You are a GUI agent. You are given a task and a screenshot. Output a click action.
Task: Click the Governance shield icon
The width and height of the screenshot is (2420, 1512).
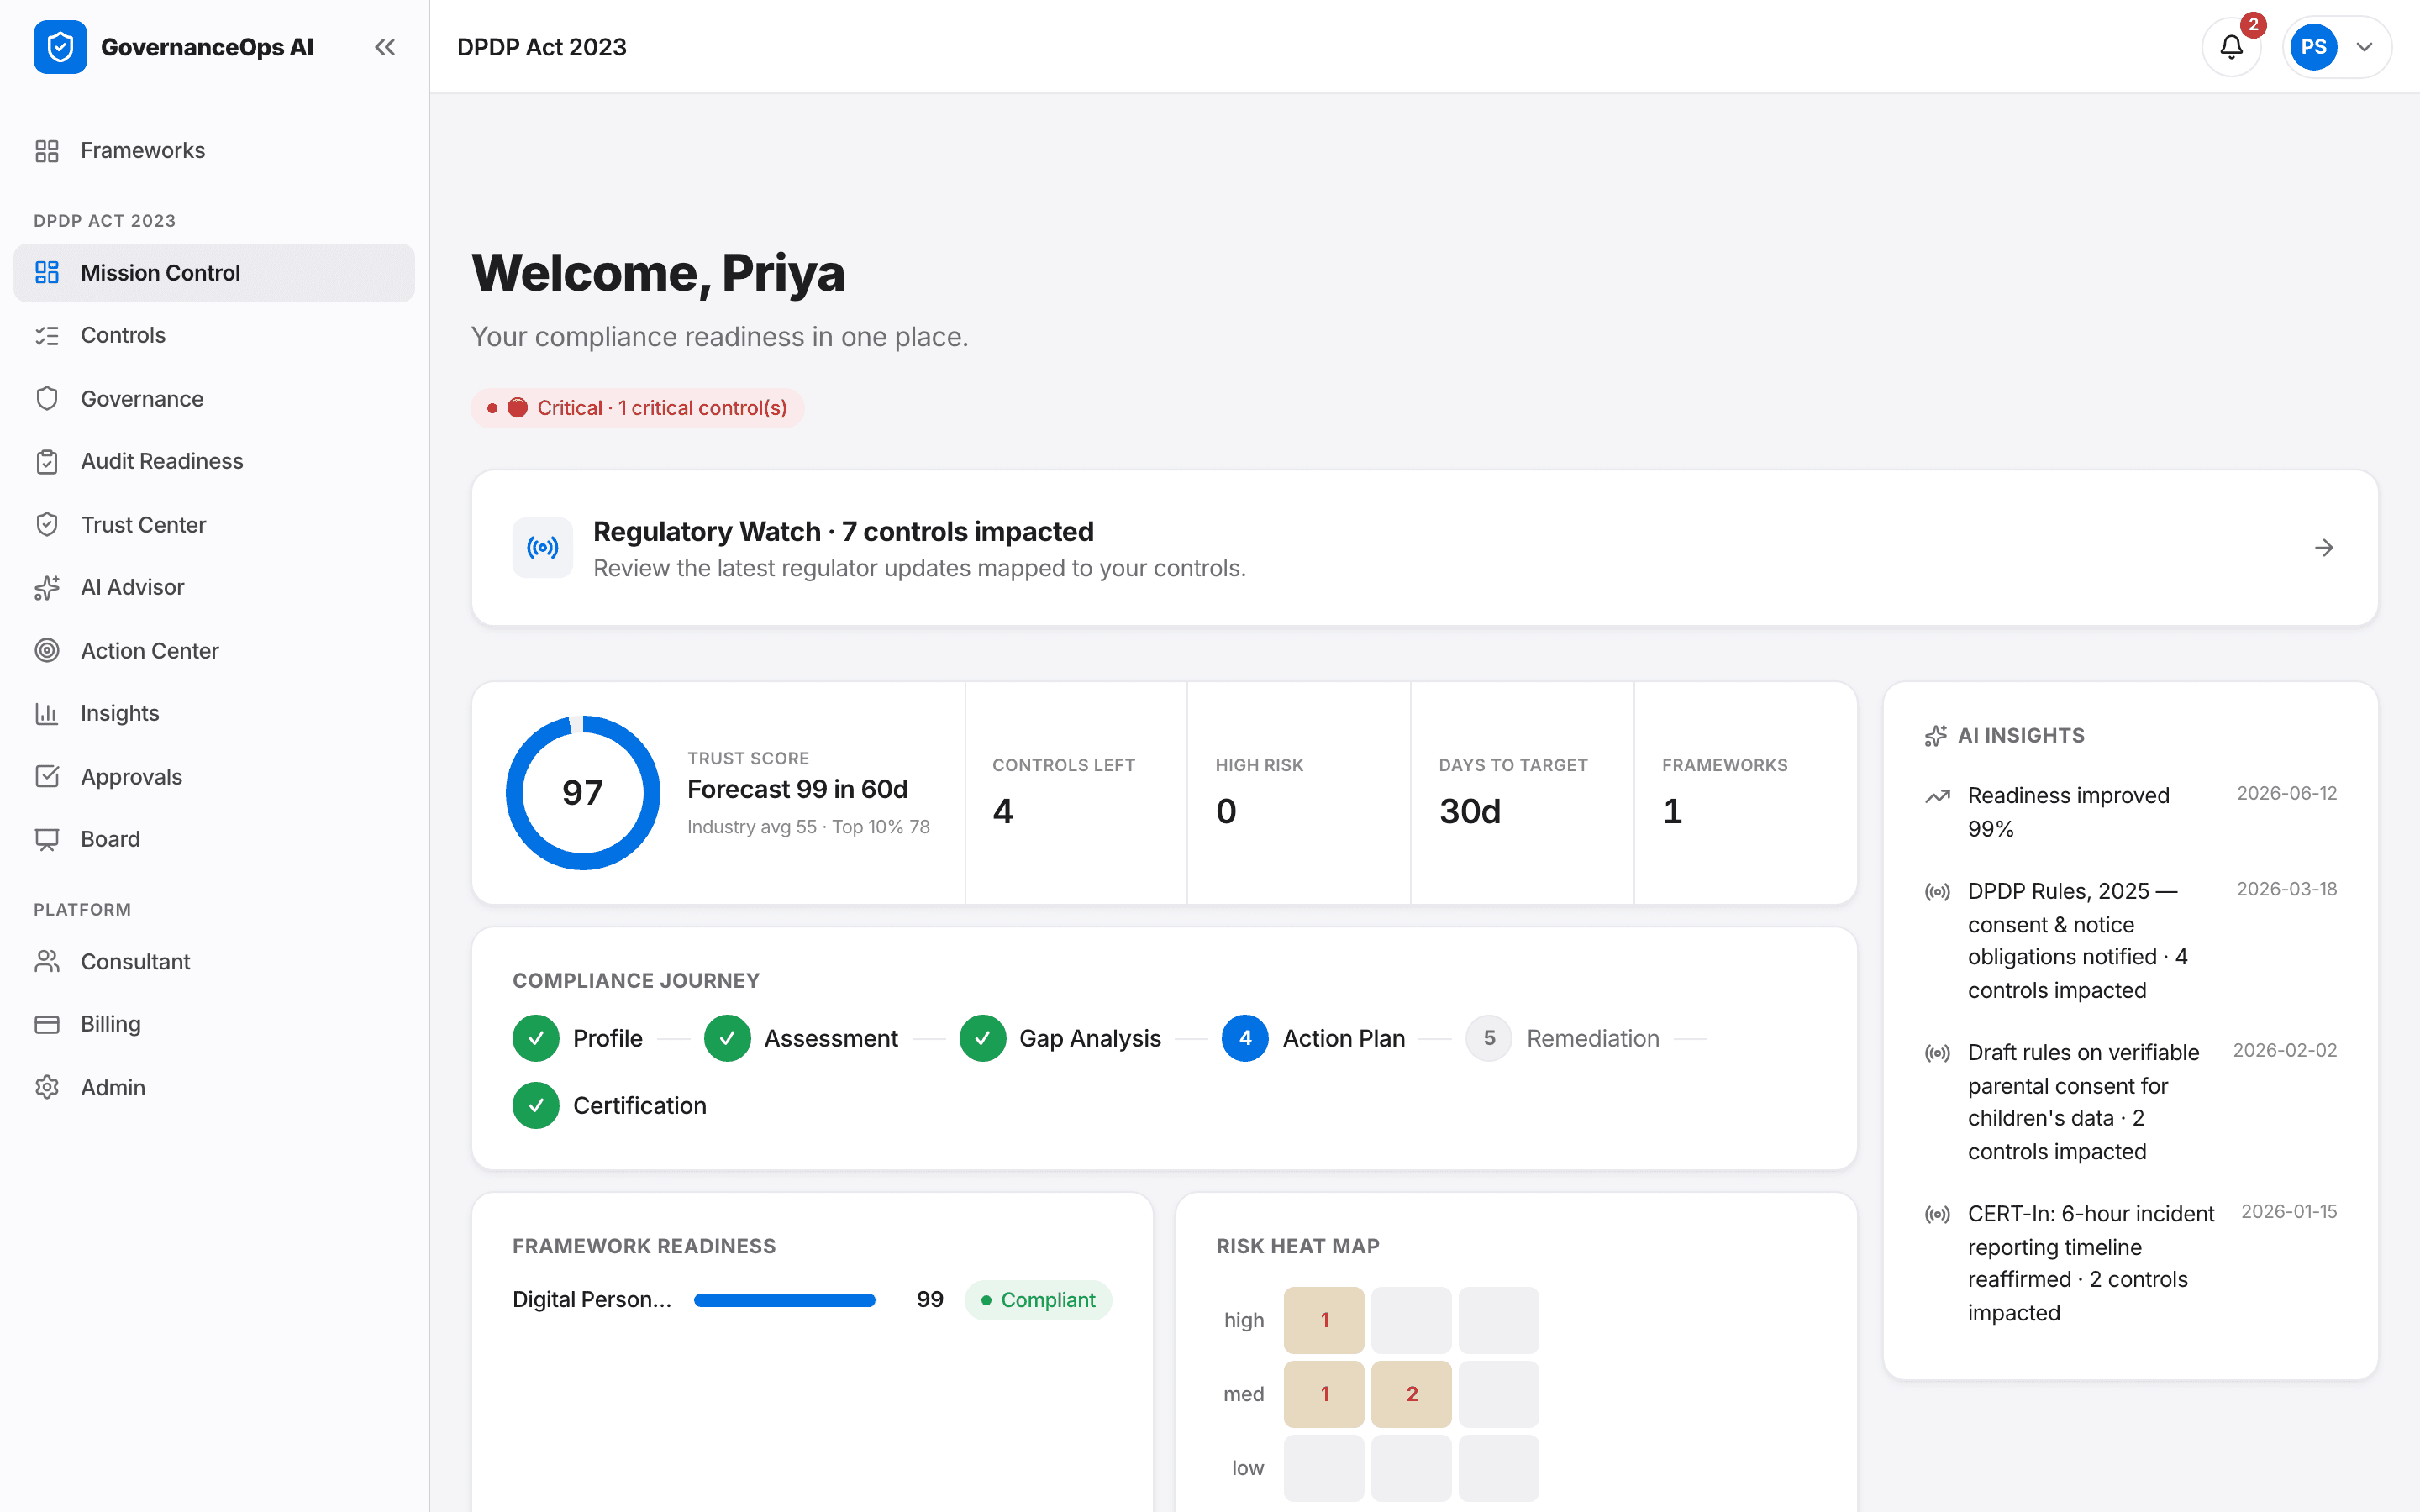point(47,399)
